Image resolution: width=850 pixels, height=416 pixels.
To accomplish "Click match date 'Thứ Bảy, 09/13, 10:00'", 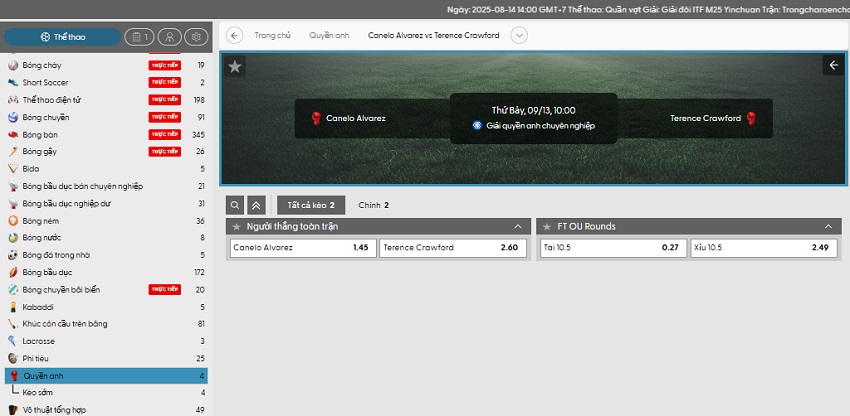I will click(533, 110).
